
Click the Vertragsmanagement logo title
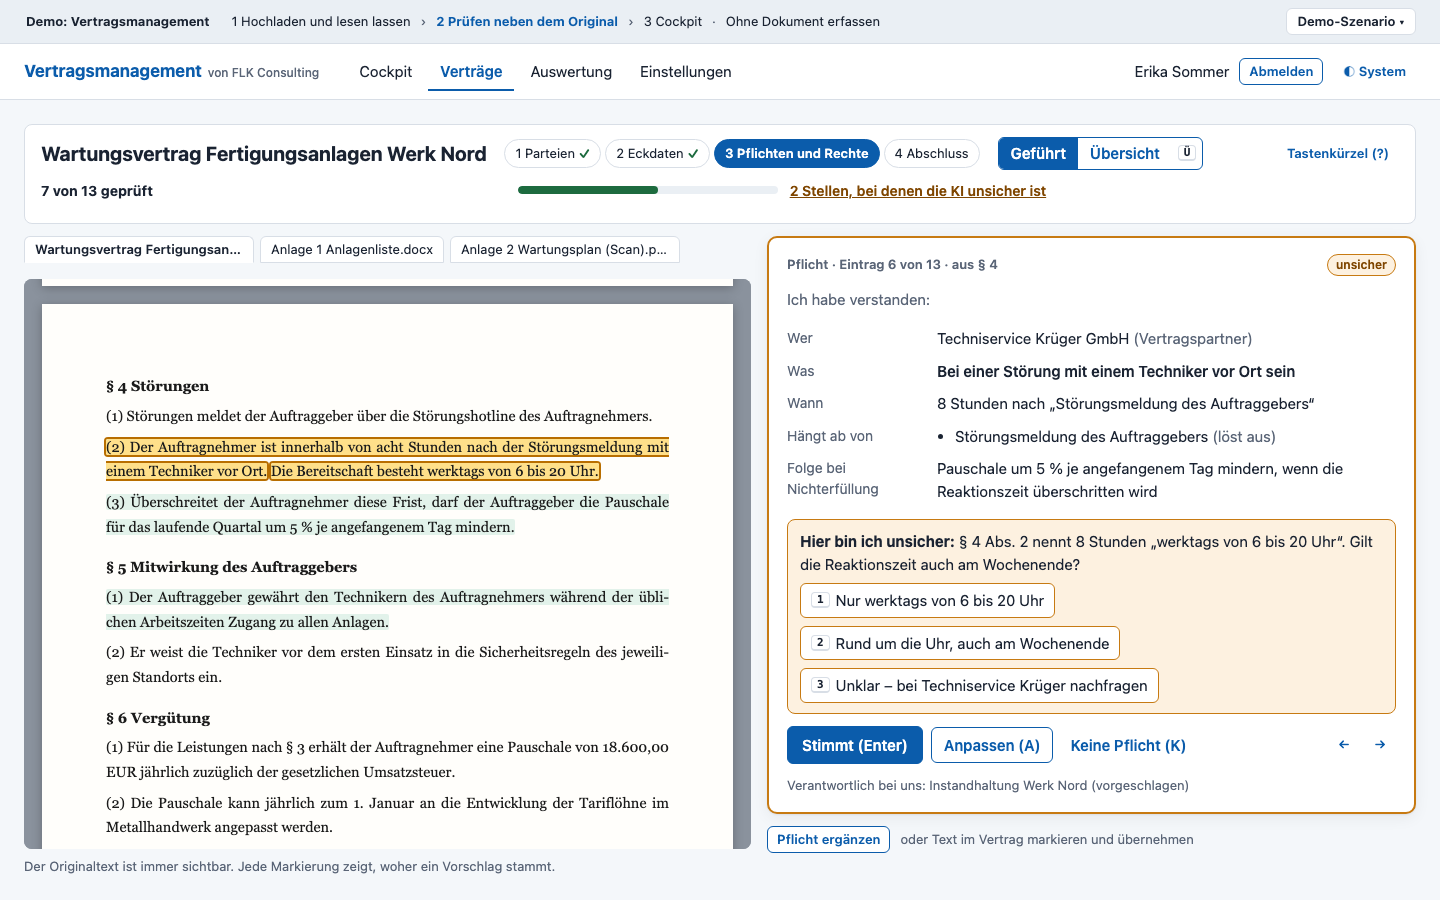113,71
